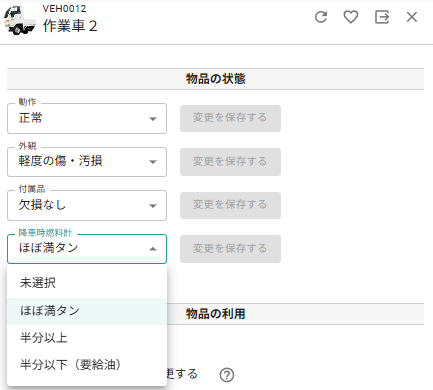
Task: Click the help question mark icon
Action: click(227, 375)
